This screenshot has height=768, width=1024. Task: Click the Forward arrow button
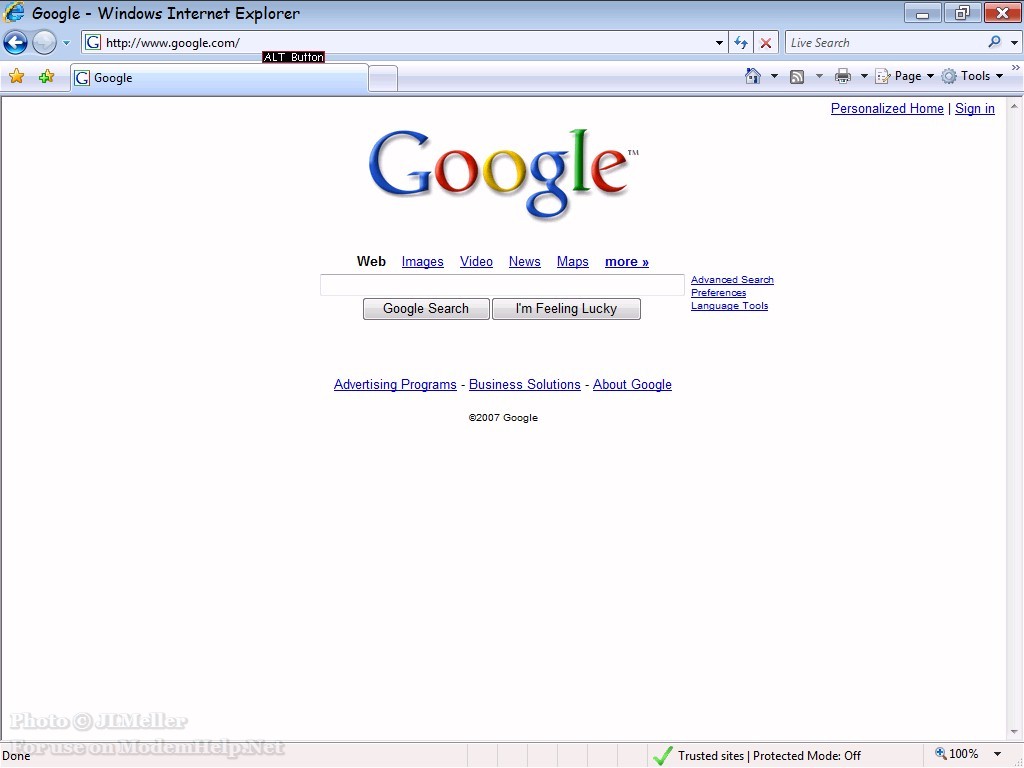(x=44, y=43)
